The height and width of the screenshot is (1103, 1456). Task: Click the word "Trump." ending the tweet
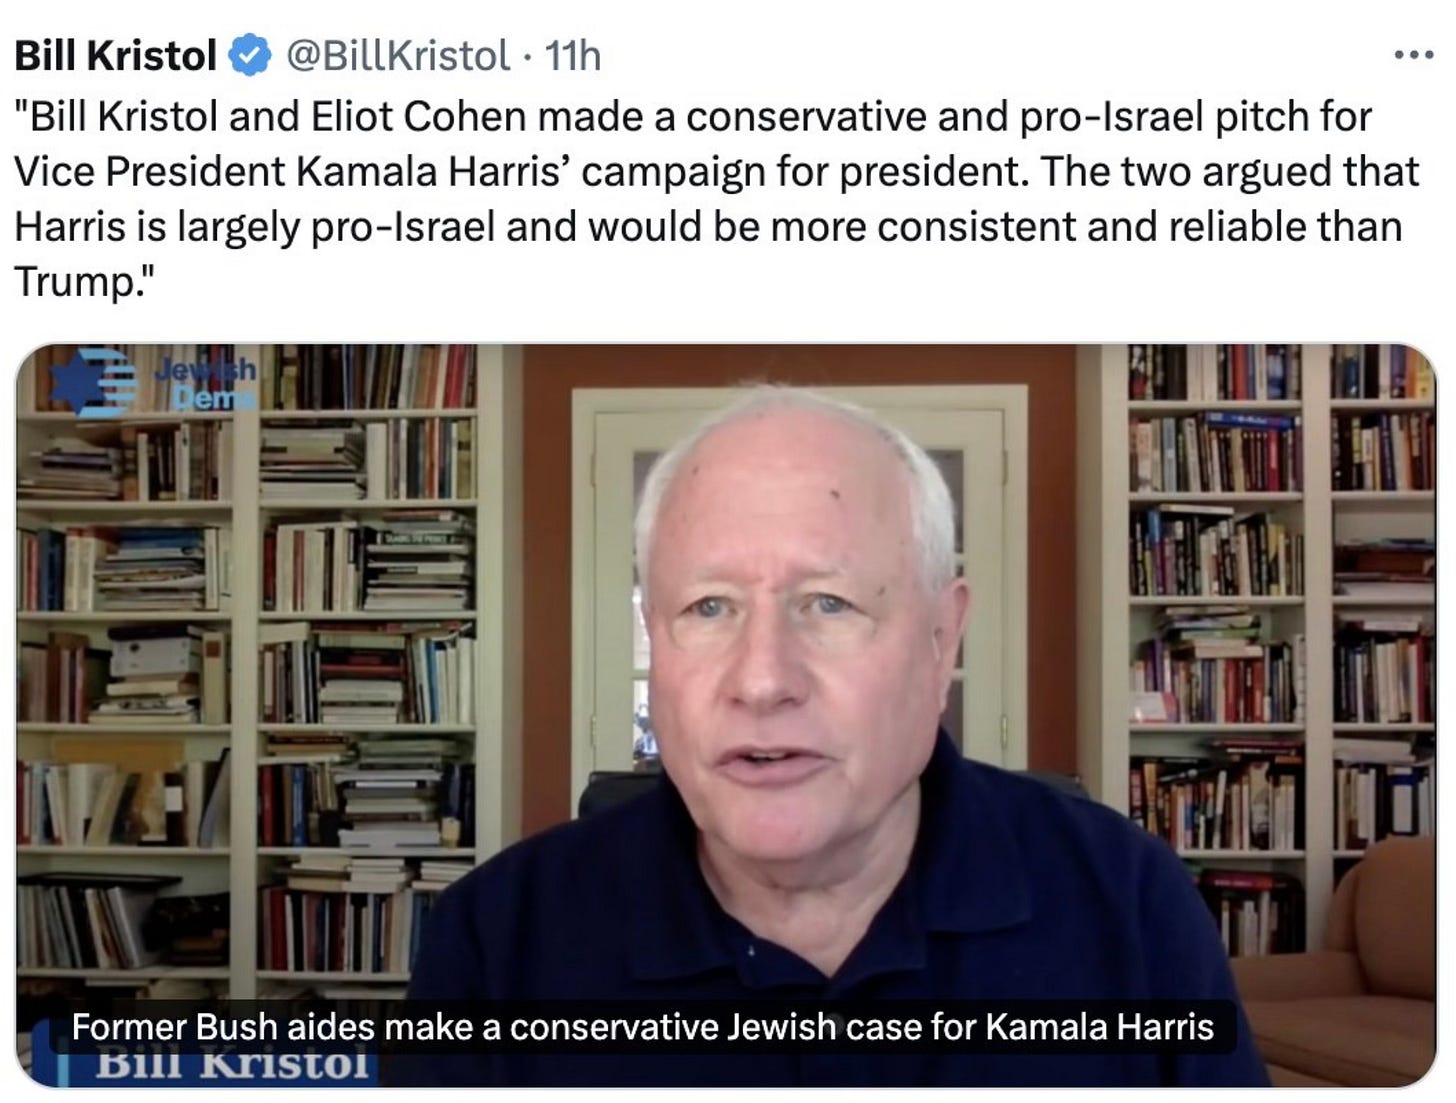pos(86,282)
